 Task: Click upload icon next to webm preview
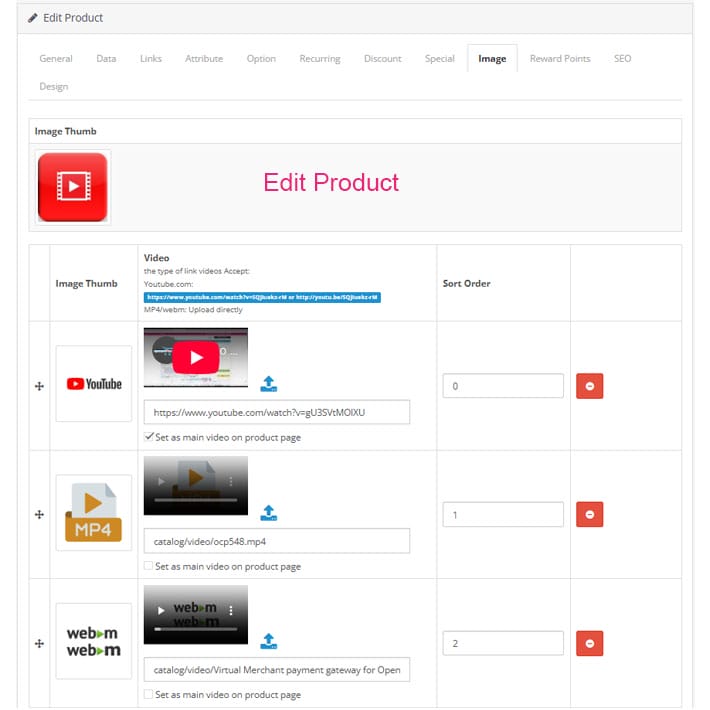[268, 642]
